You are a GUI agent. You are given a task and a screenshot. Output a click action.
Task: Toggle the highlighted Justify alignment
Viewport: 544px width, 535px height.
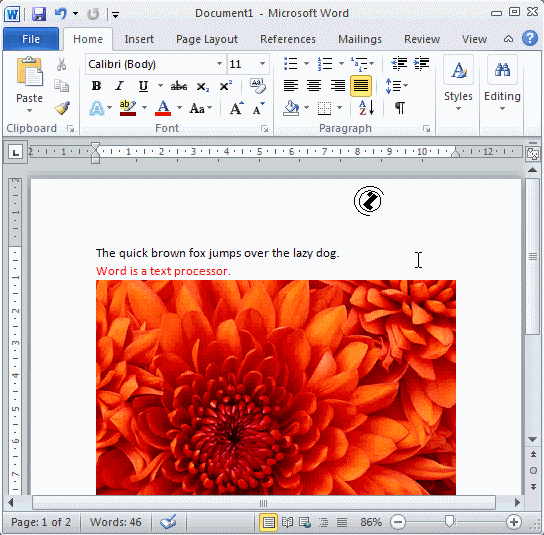click(x=361, y=86)
